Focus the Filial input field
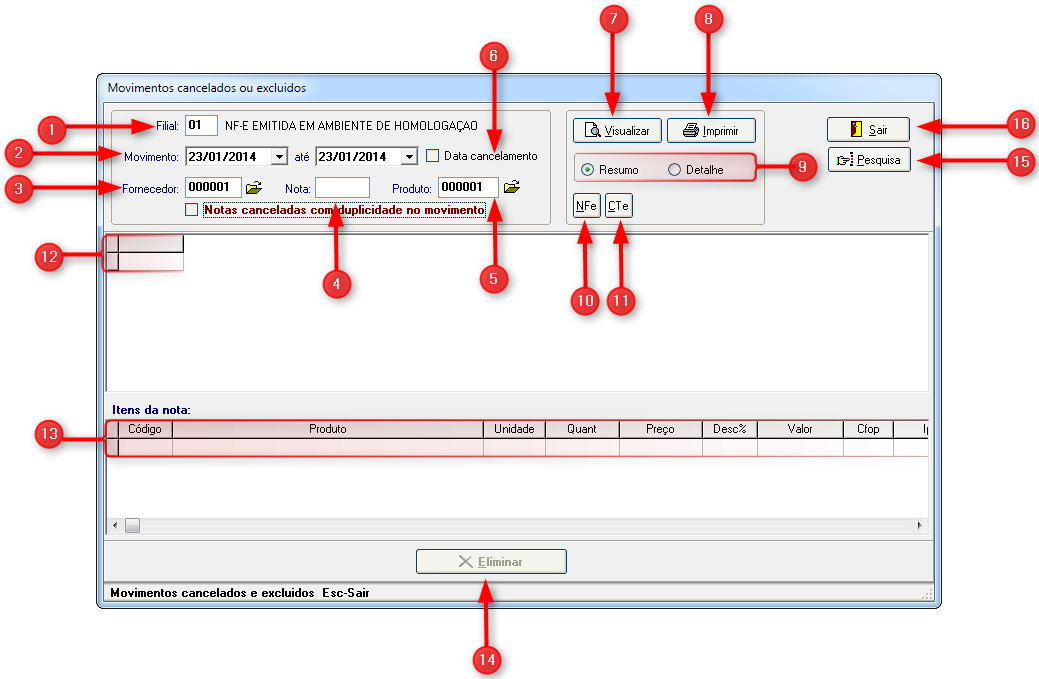 tap(201, 125)
